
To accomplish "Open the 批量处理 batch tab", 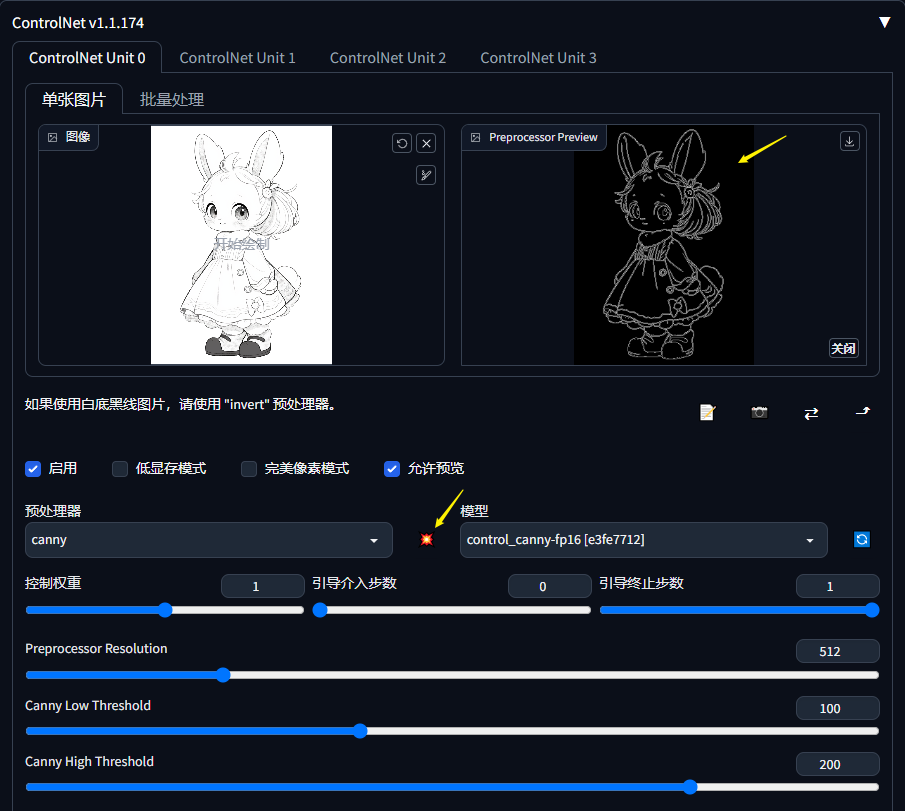I will point(171,99).
